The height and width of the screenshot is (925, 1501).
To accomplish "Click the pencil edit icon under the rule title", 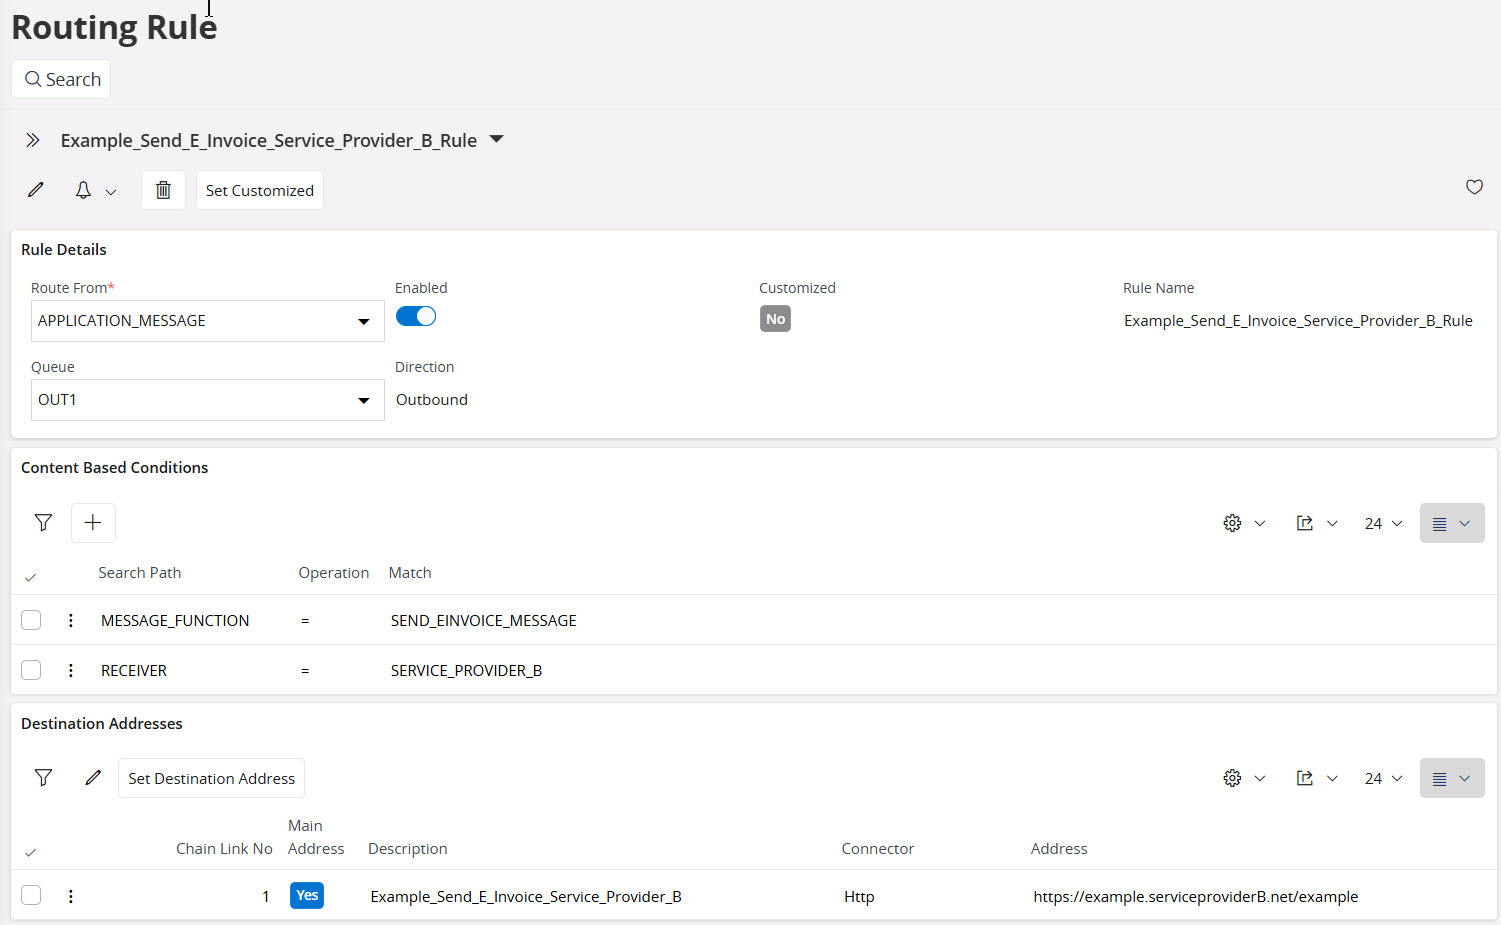I will point(36,190).
